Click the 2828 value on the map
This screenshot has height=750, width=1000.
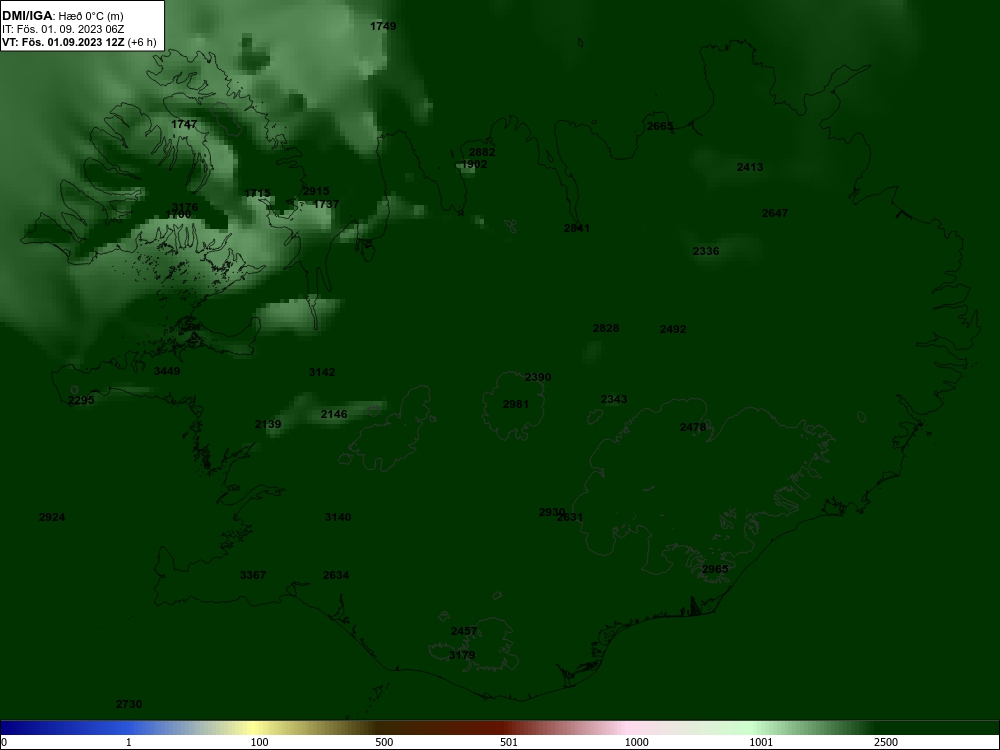tap(606, 328)
